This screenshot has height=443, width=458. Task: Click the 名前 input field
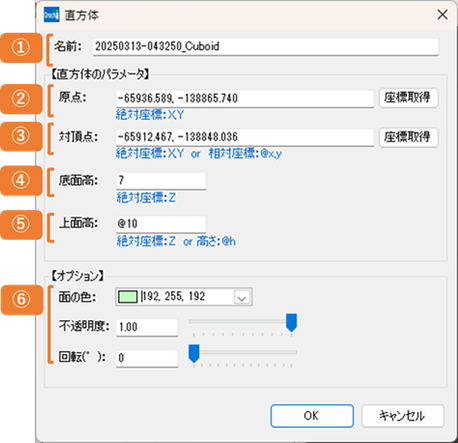(266, 46)
